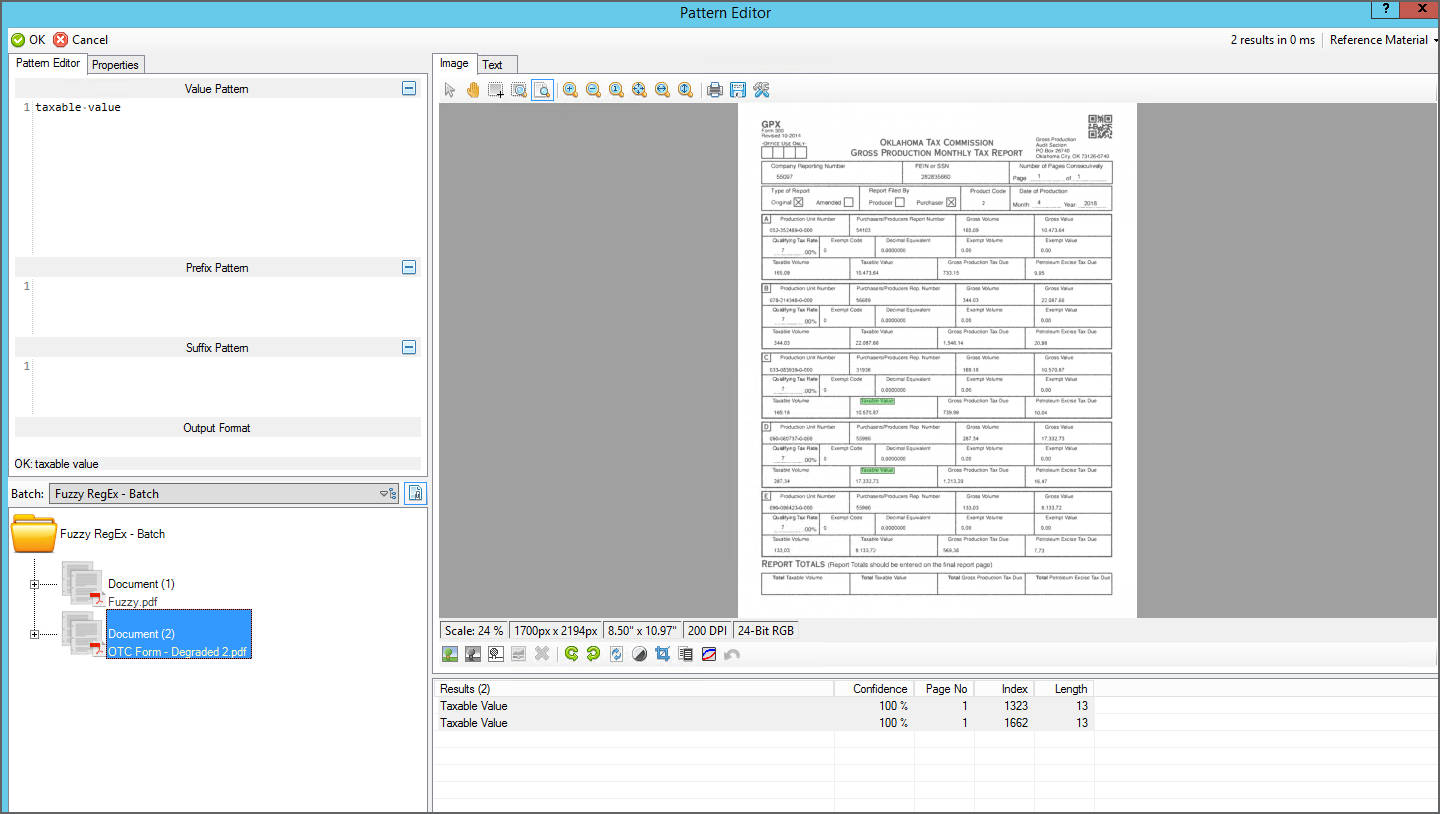This screenshot has width=1440, height=814.
Task: Click the crop image icon
Action: (662, 654)
